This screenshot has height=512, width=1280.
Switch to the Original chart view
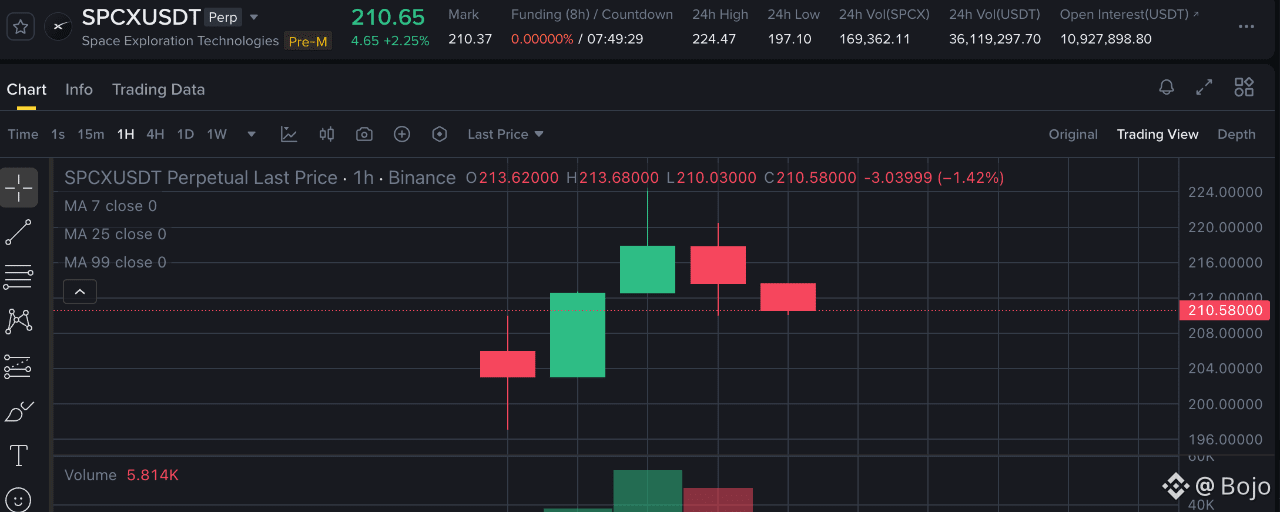pos(1073,134)
